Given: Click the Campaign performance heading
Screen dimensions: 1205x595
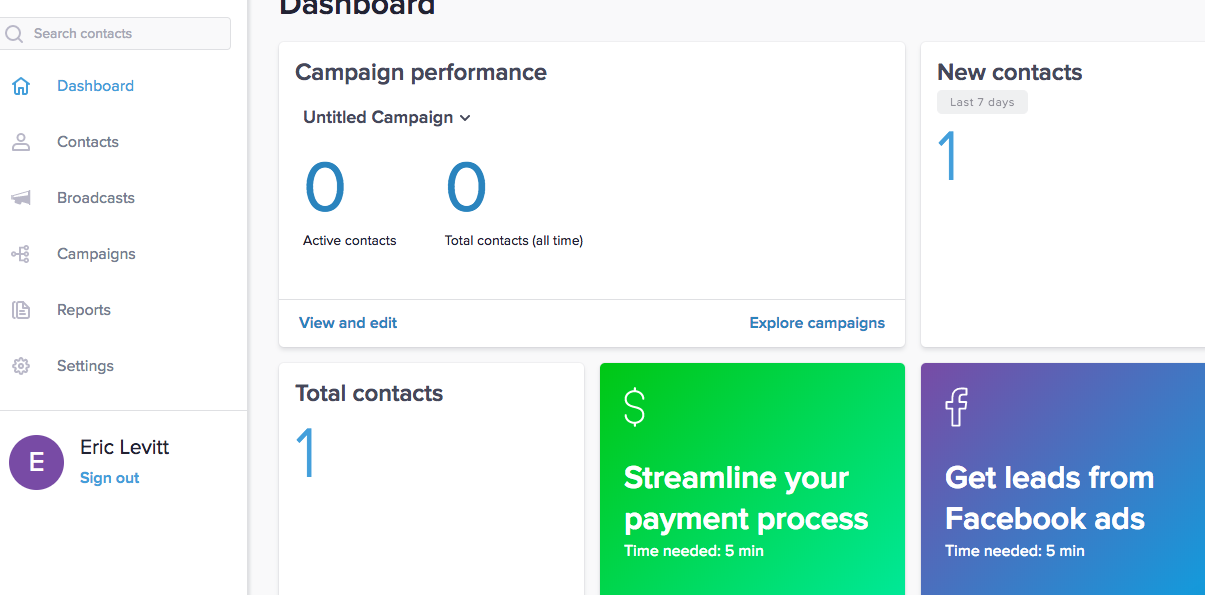Looking at the screenshot, I should point(421,72).
